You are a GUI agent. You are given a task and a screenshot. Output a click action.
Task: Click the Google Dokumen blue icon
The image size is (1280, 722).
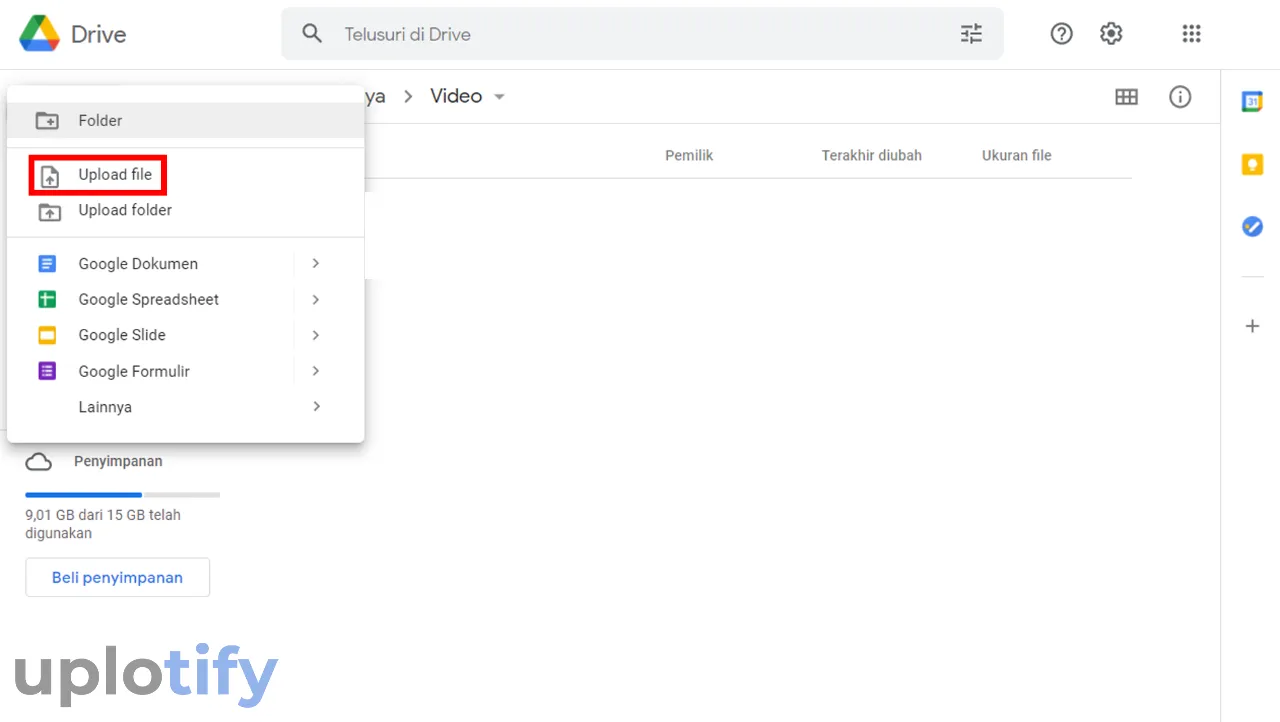coord(47,264)
